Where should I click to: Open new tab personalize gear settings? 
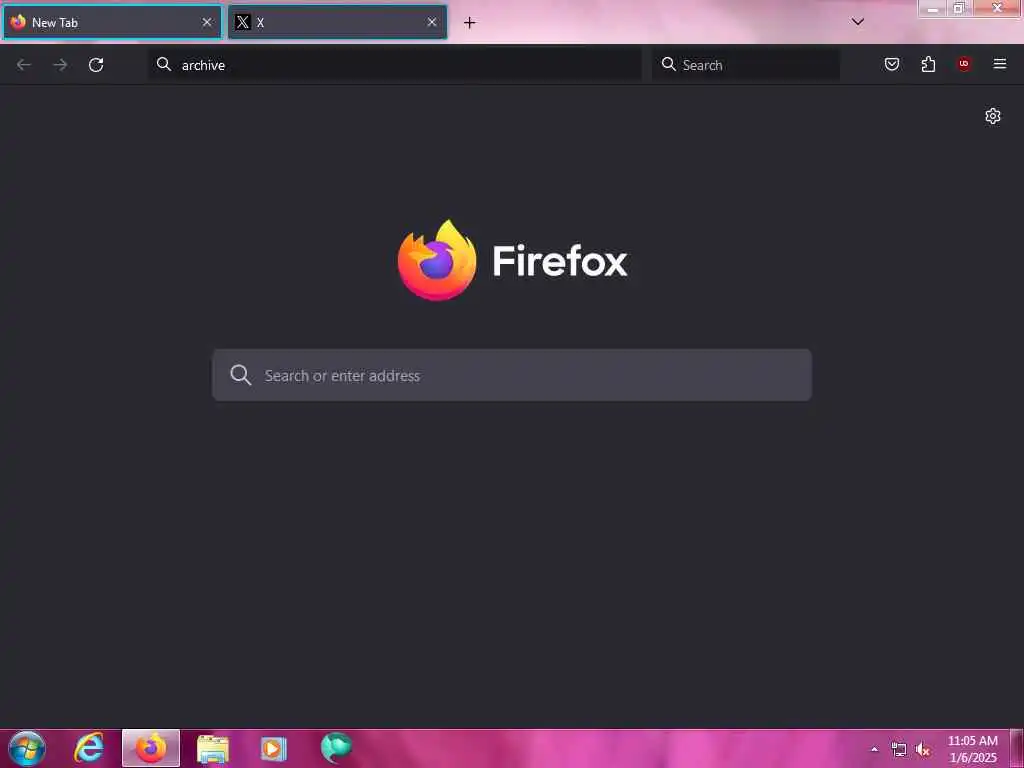coord(993,116)
